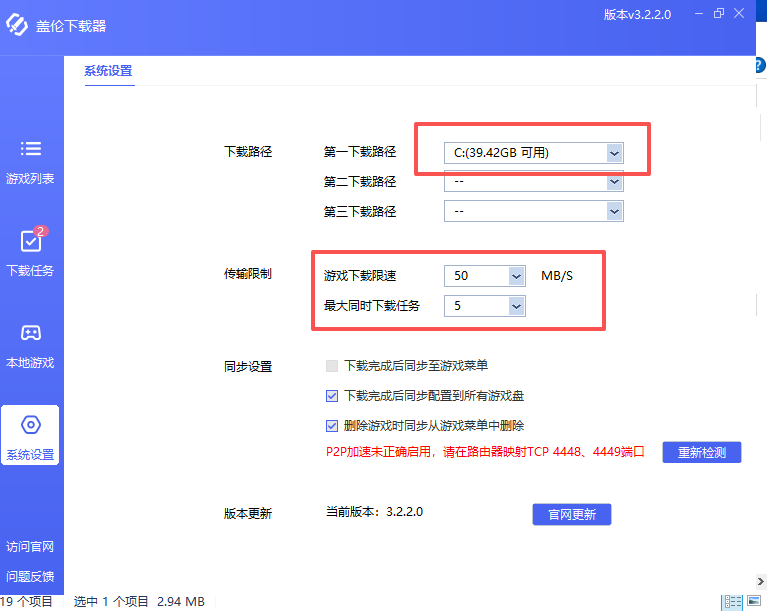Image resolution: width=767 pixels, height=611 pixels.
Task: Click the 第三下载路径 label
Action: click(x=360, y=212)
